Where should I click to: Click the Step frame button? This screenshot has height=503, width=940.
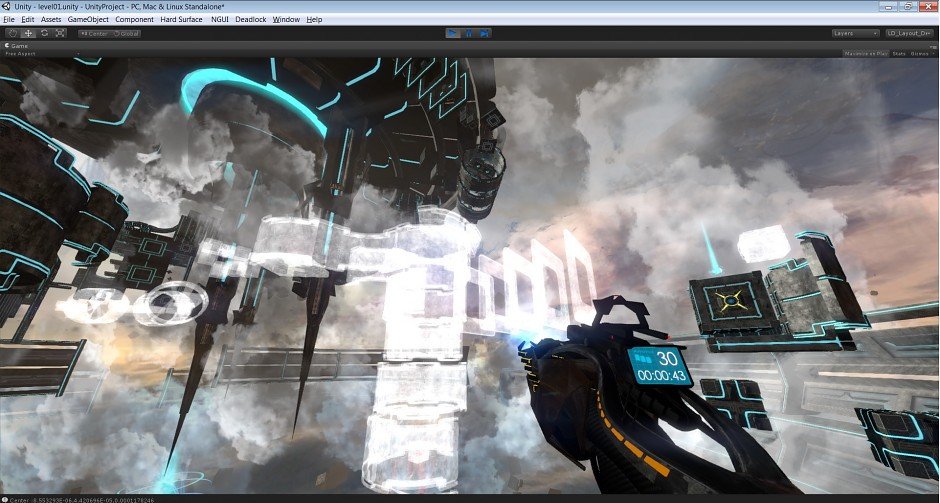(485, 33)
